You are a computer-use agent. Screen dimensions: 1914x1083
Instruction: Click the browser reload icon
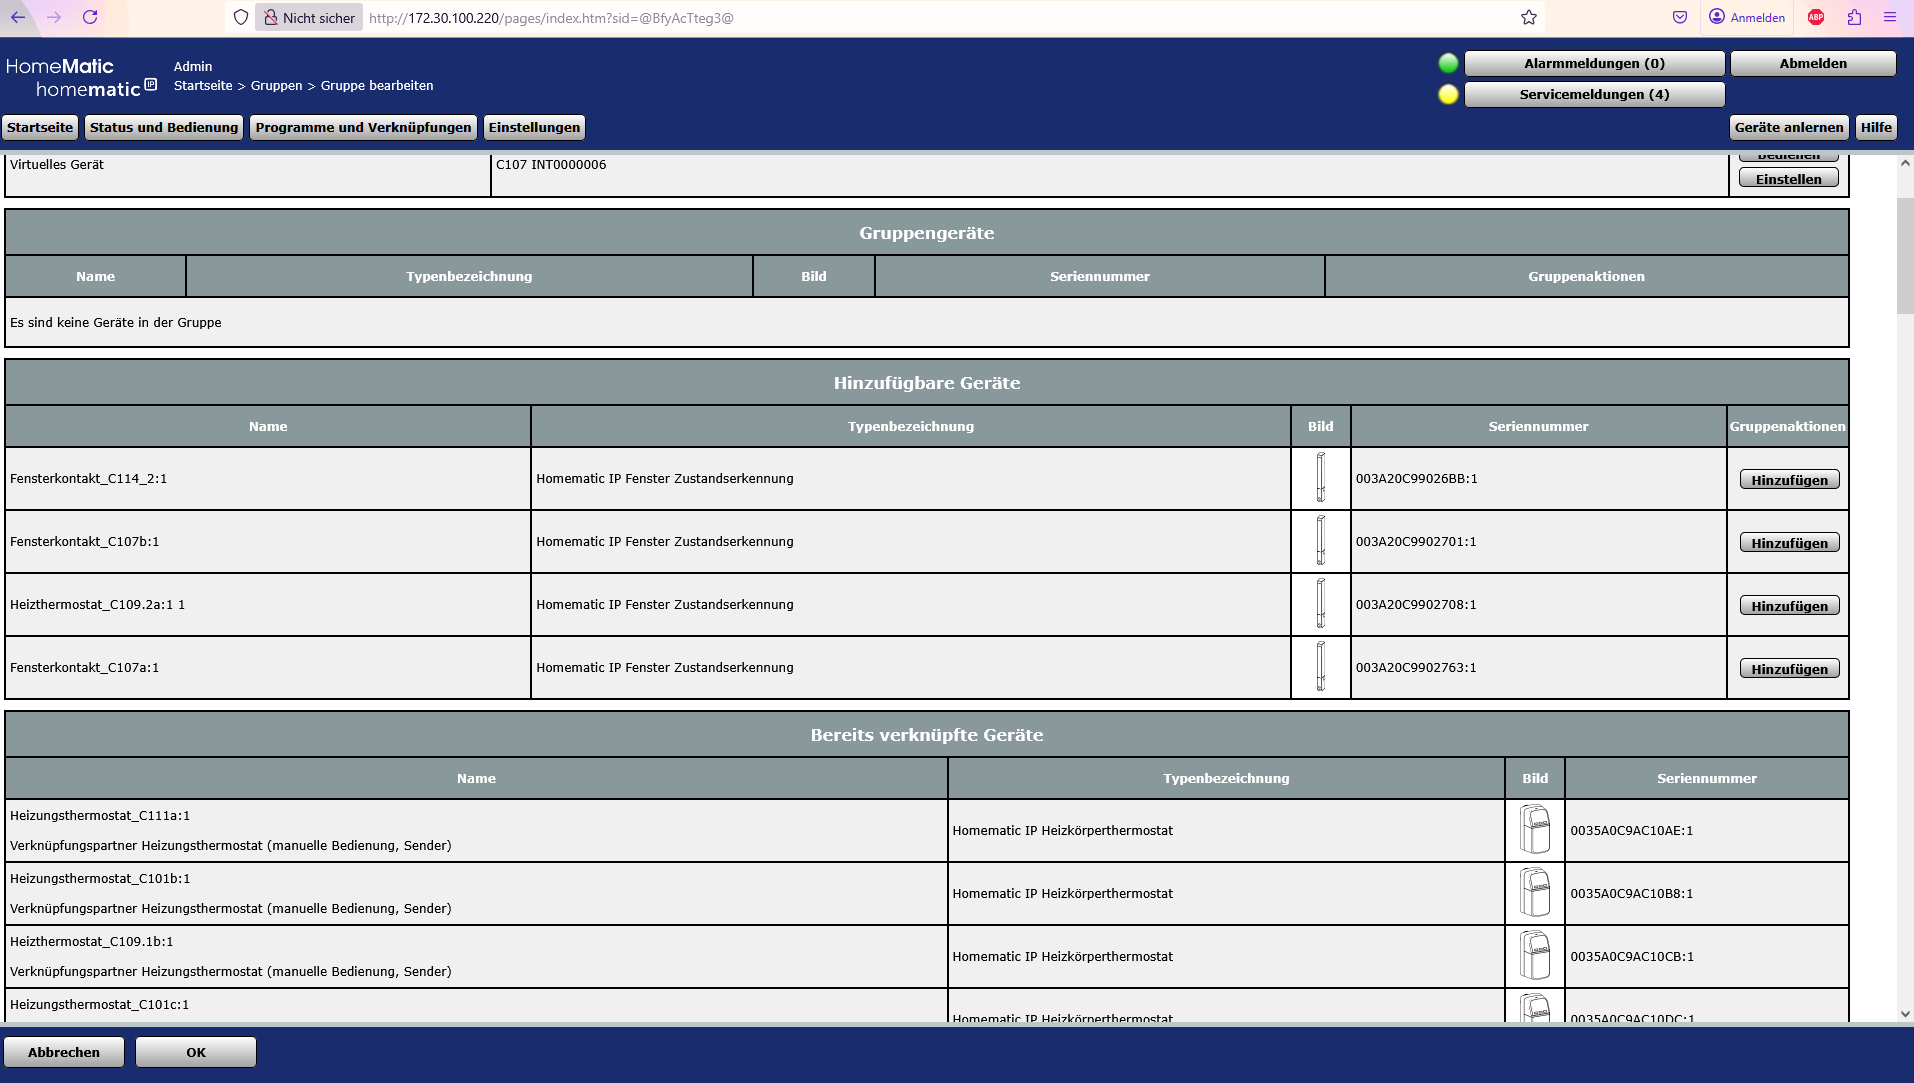click(x=90, y=17)
